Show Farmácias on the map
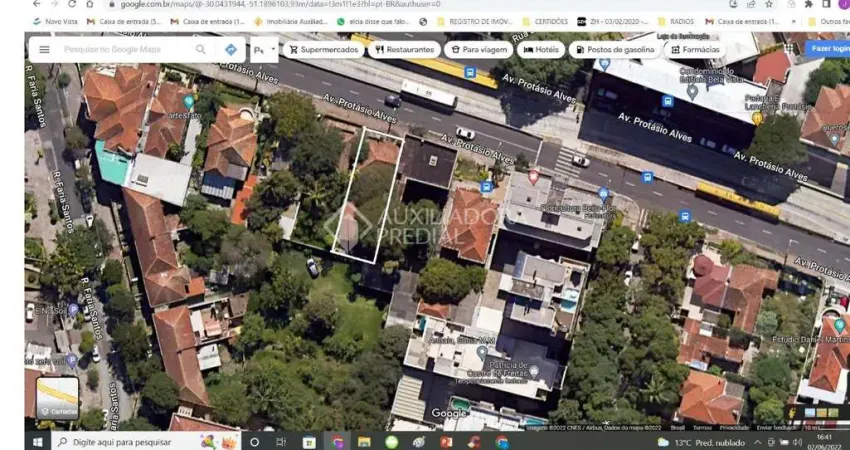Image resolution: width=850 pixels, height=450 pixels. [x=695, y=49]
